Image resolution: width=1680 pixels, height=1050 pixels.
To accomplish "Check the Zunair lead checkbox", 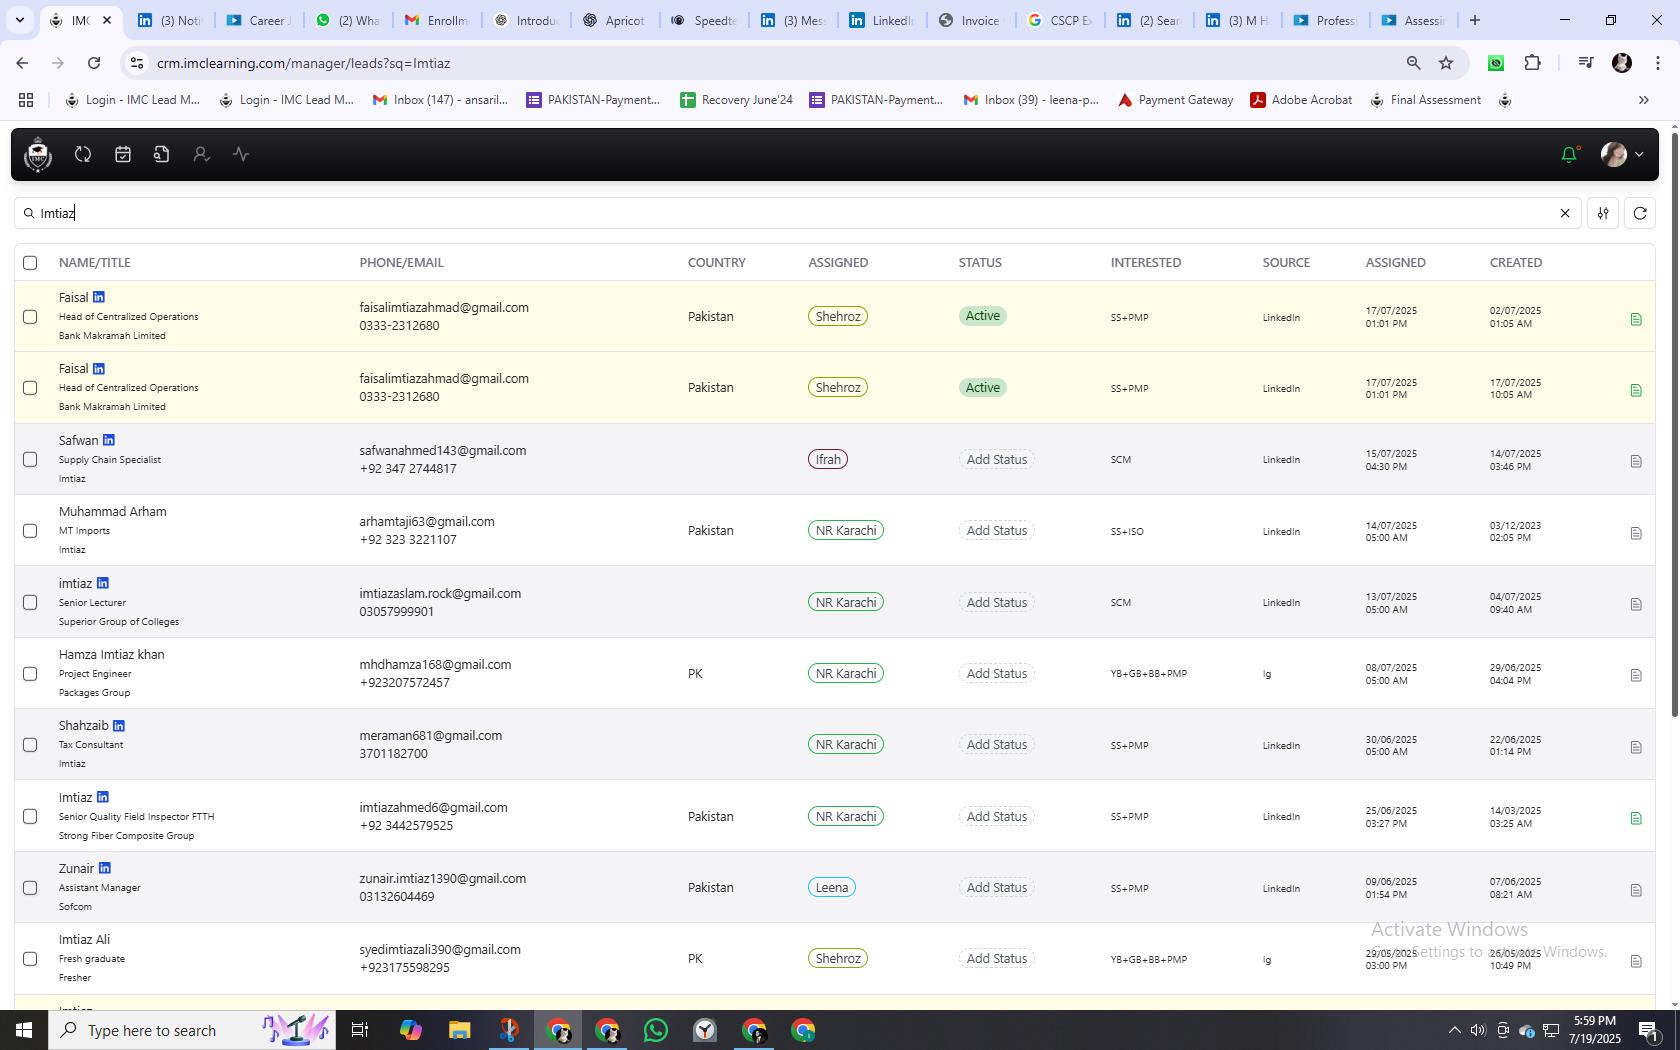I will [30, 888].
